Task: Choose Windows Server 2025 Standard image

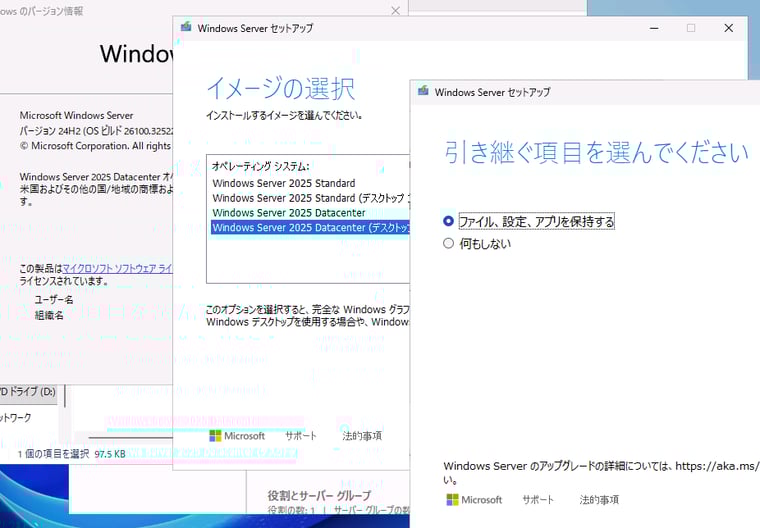Action: (x=310, y=183)
